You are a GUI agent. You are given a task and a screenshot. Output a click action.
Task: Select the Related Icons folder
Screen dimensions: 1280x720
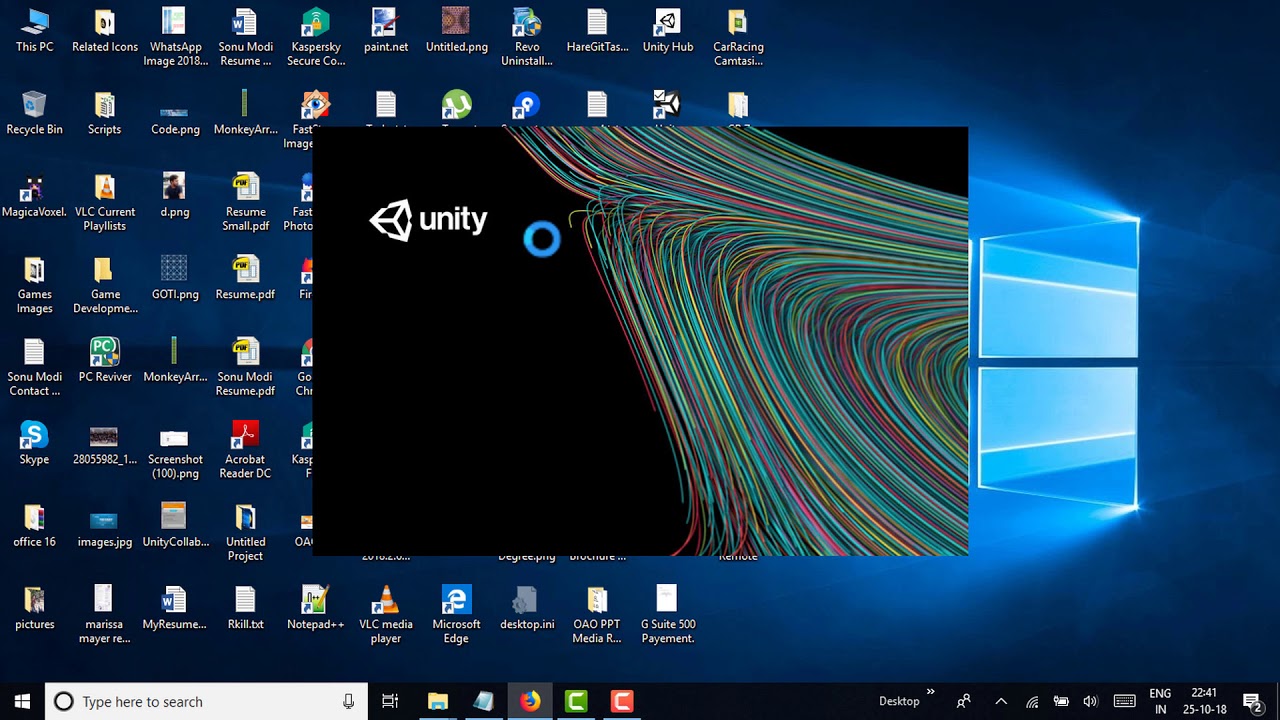click(x=105, y=31)
